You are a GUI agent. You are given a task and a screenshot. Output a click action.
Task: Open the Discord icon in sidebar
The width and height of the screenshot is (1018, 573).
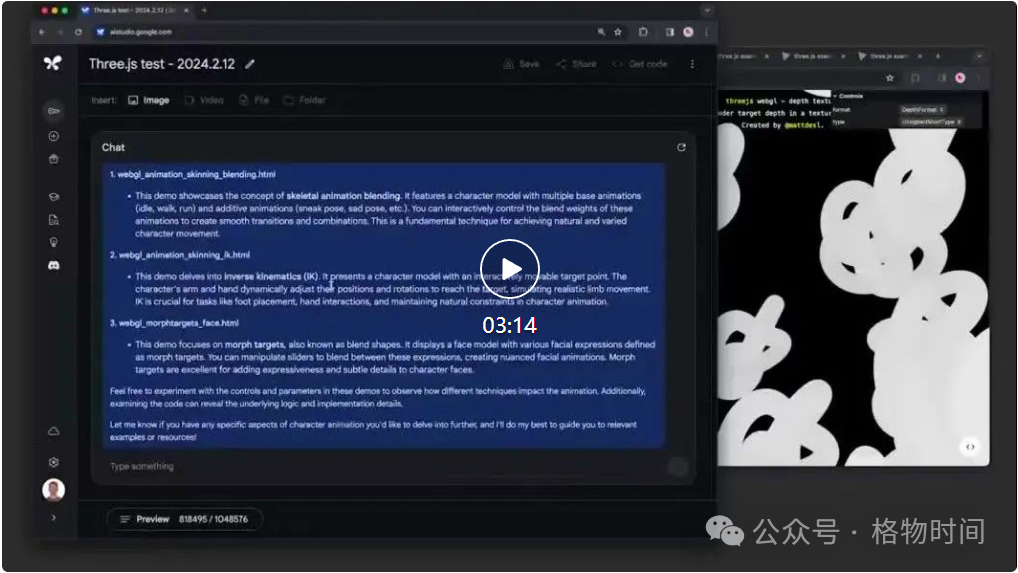pyautogui.click(x=53, y=265)
